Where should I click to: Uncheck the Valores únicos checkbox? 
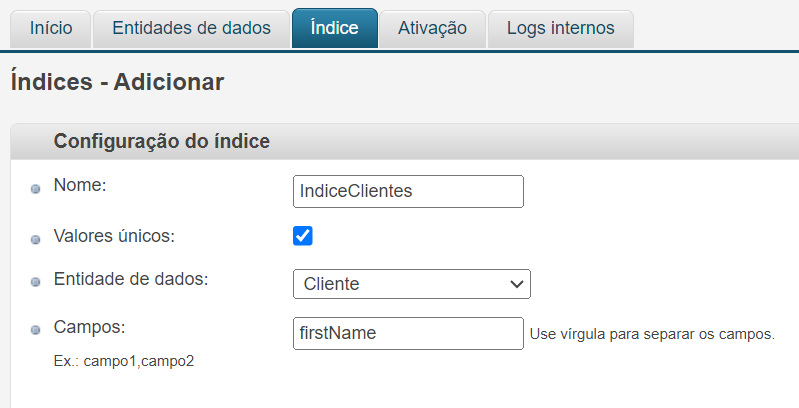pos(303,236)
